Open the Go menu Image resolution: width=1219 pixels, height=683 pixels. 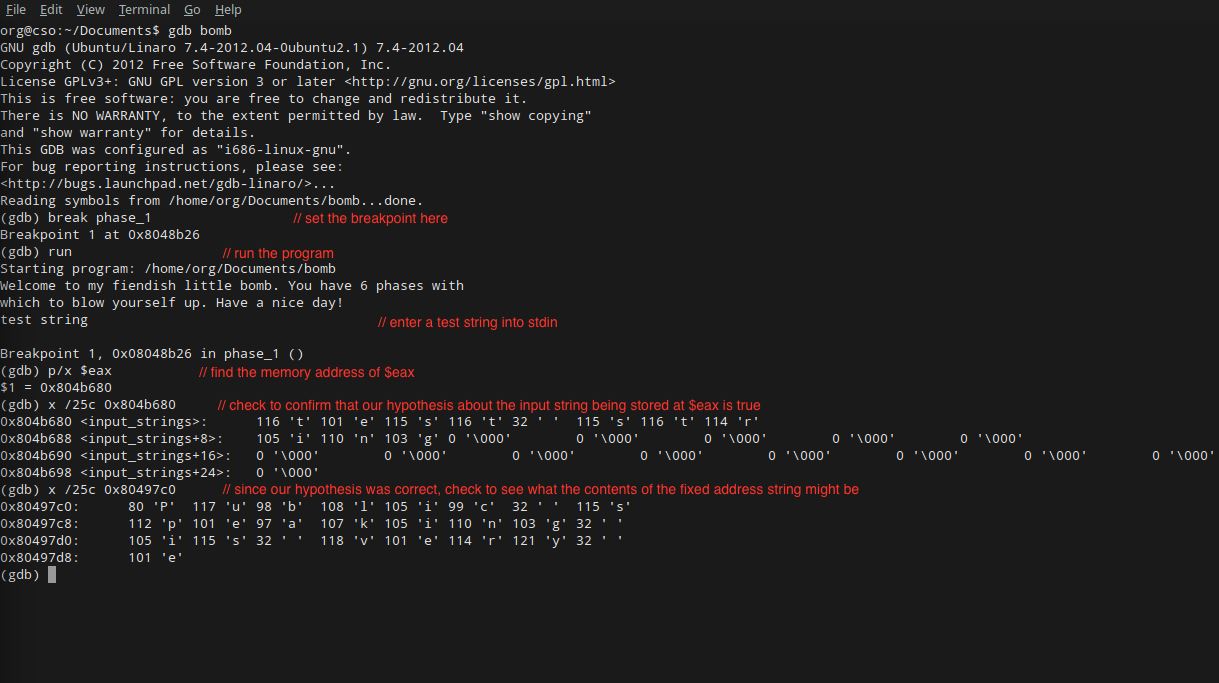point(192,9)
